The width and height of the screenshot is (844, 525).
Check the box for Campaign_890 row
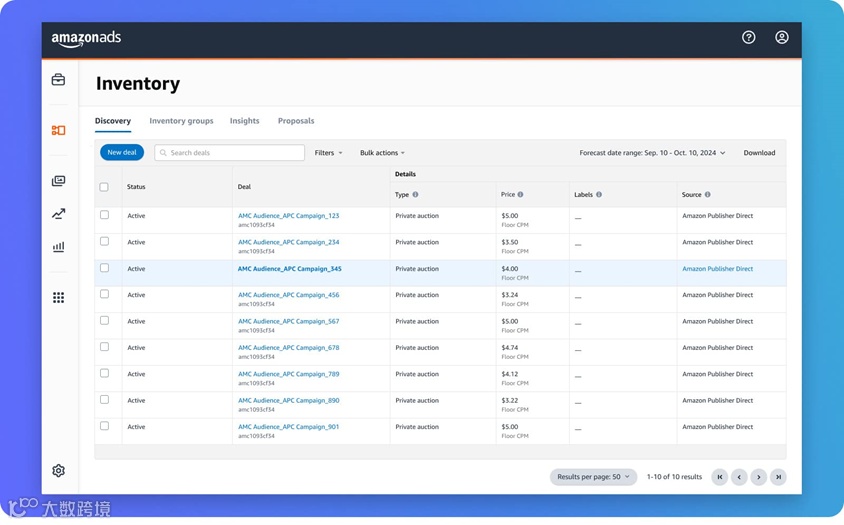click(x=104, y=400)
